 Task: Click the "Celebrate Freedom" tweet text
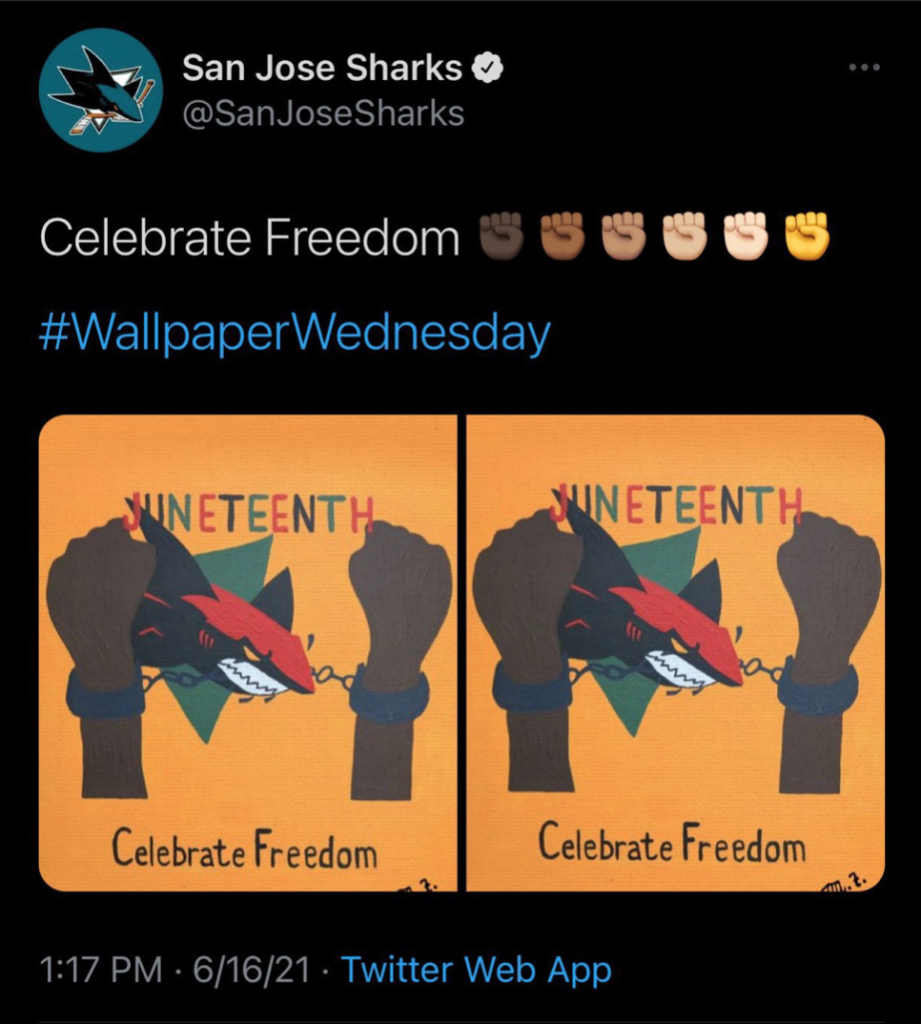coord(248,238)
